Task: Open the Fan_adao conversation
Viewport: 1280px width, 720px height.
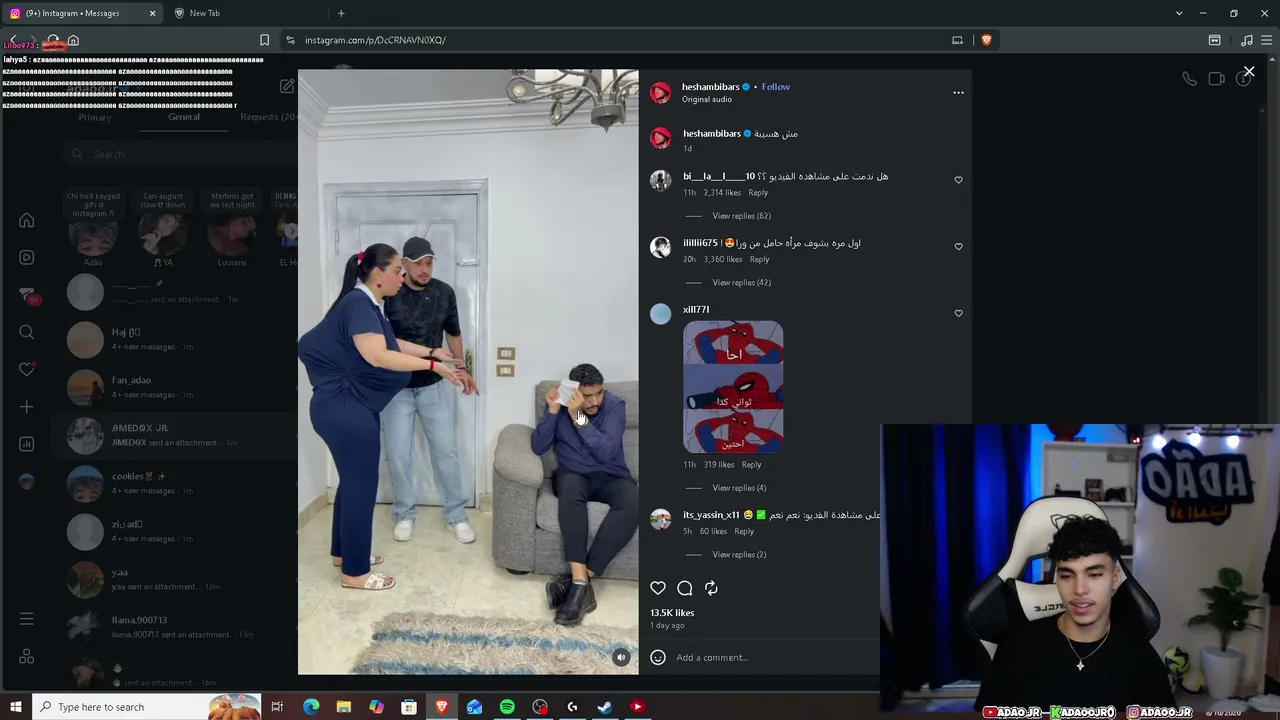Action: pyautogui.click(x=175, y=387)
